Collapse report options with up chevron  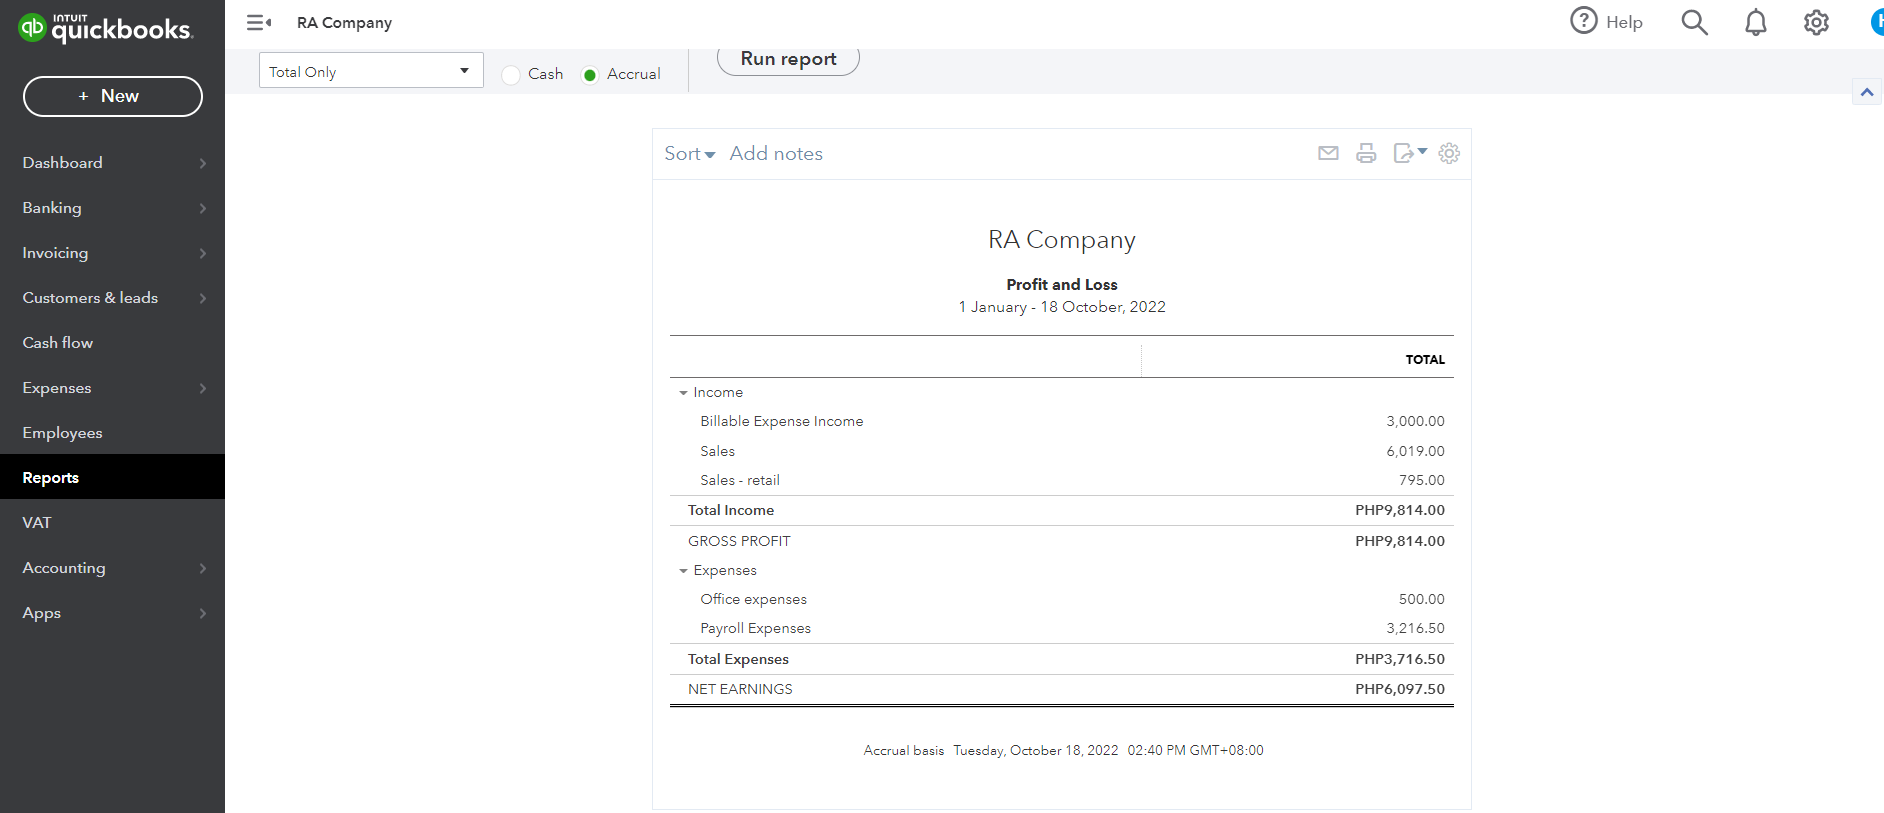[1866, 92]
